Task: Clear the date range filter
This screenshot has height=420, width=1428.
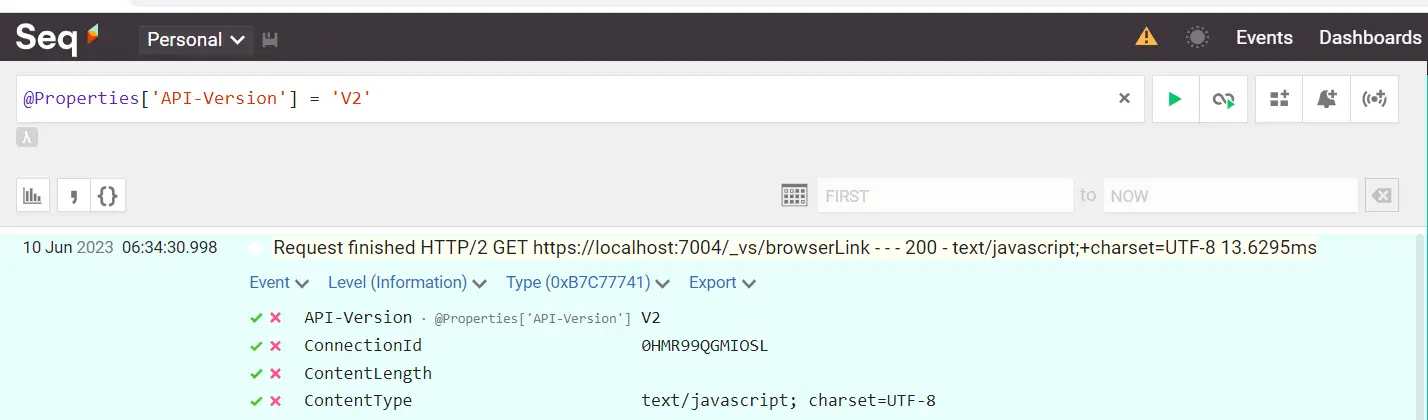Action: tap(1382, 196)
